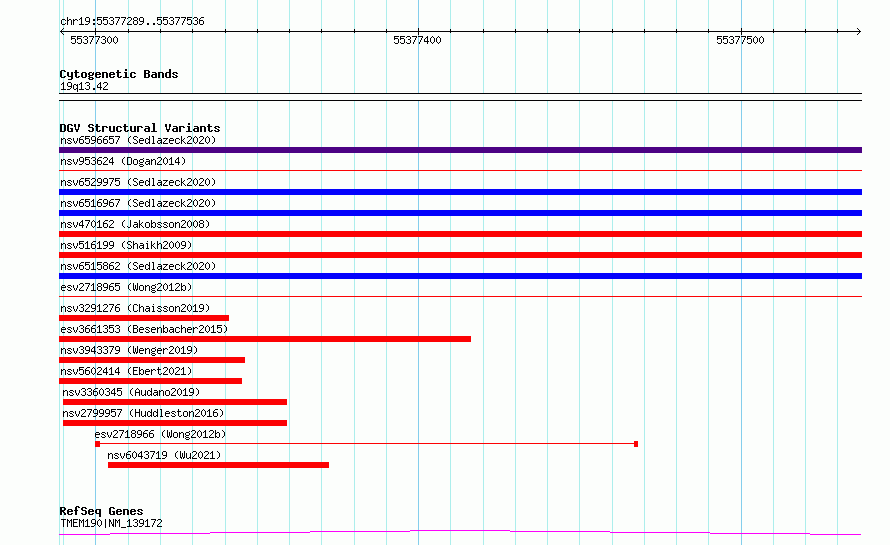Click the red bar of nsv516199
This screenshot has height=545, width=890.
point(460,255)
